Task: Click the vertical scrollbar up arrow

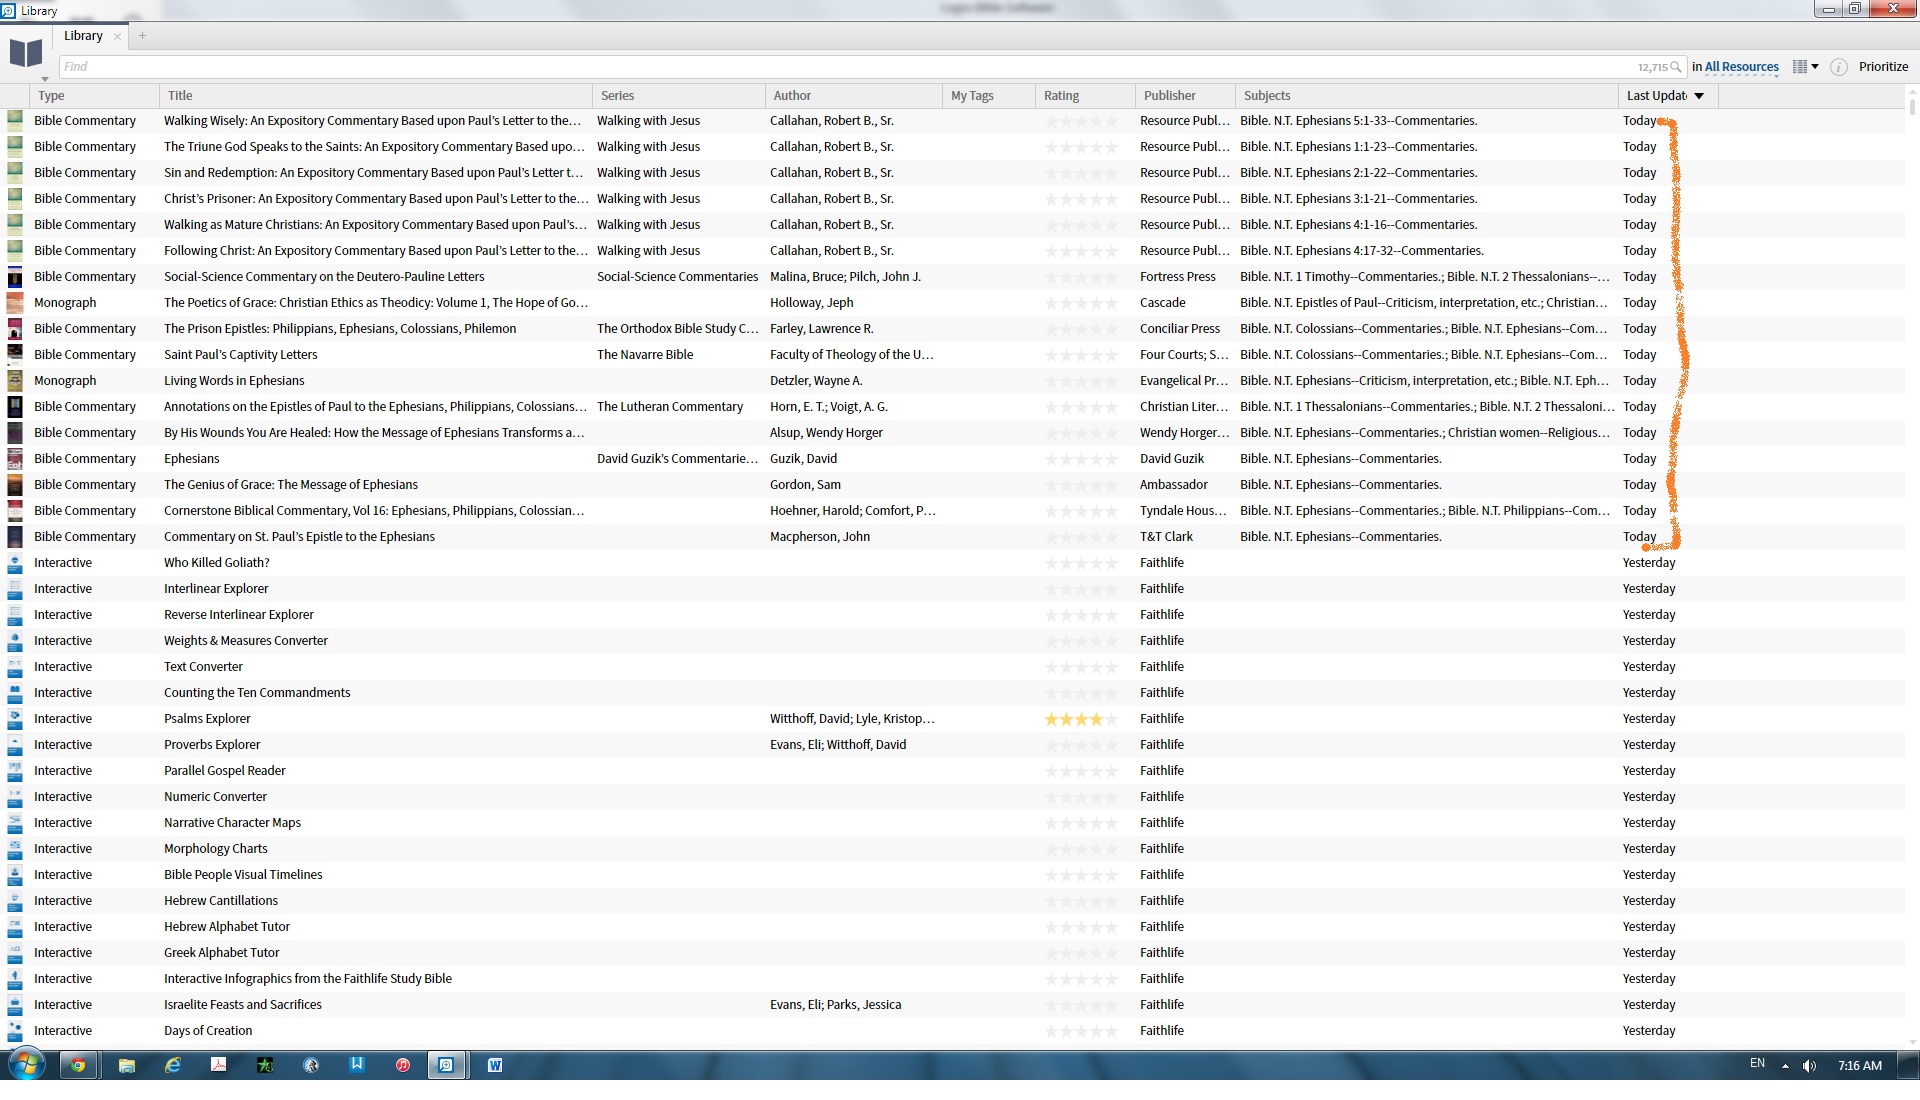Action: 1912,92
